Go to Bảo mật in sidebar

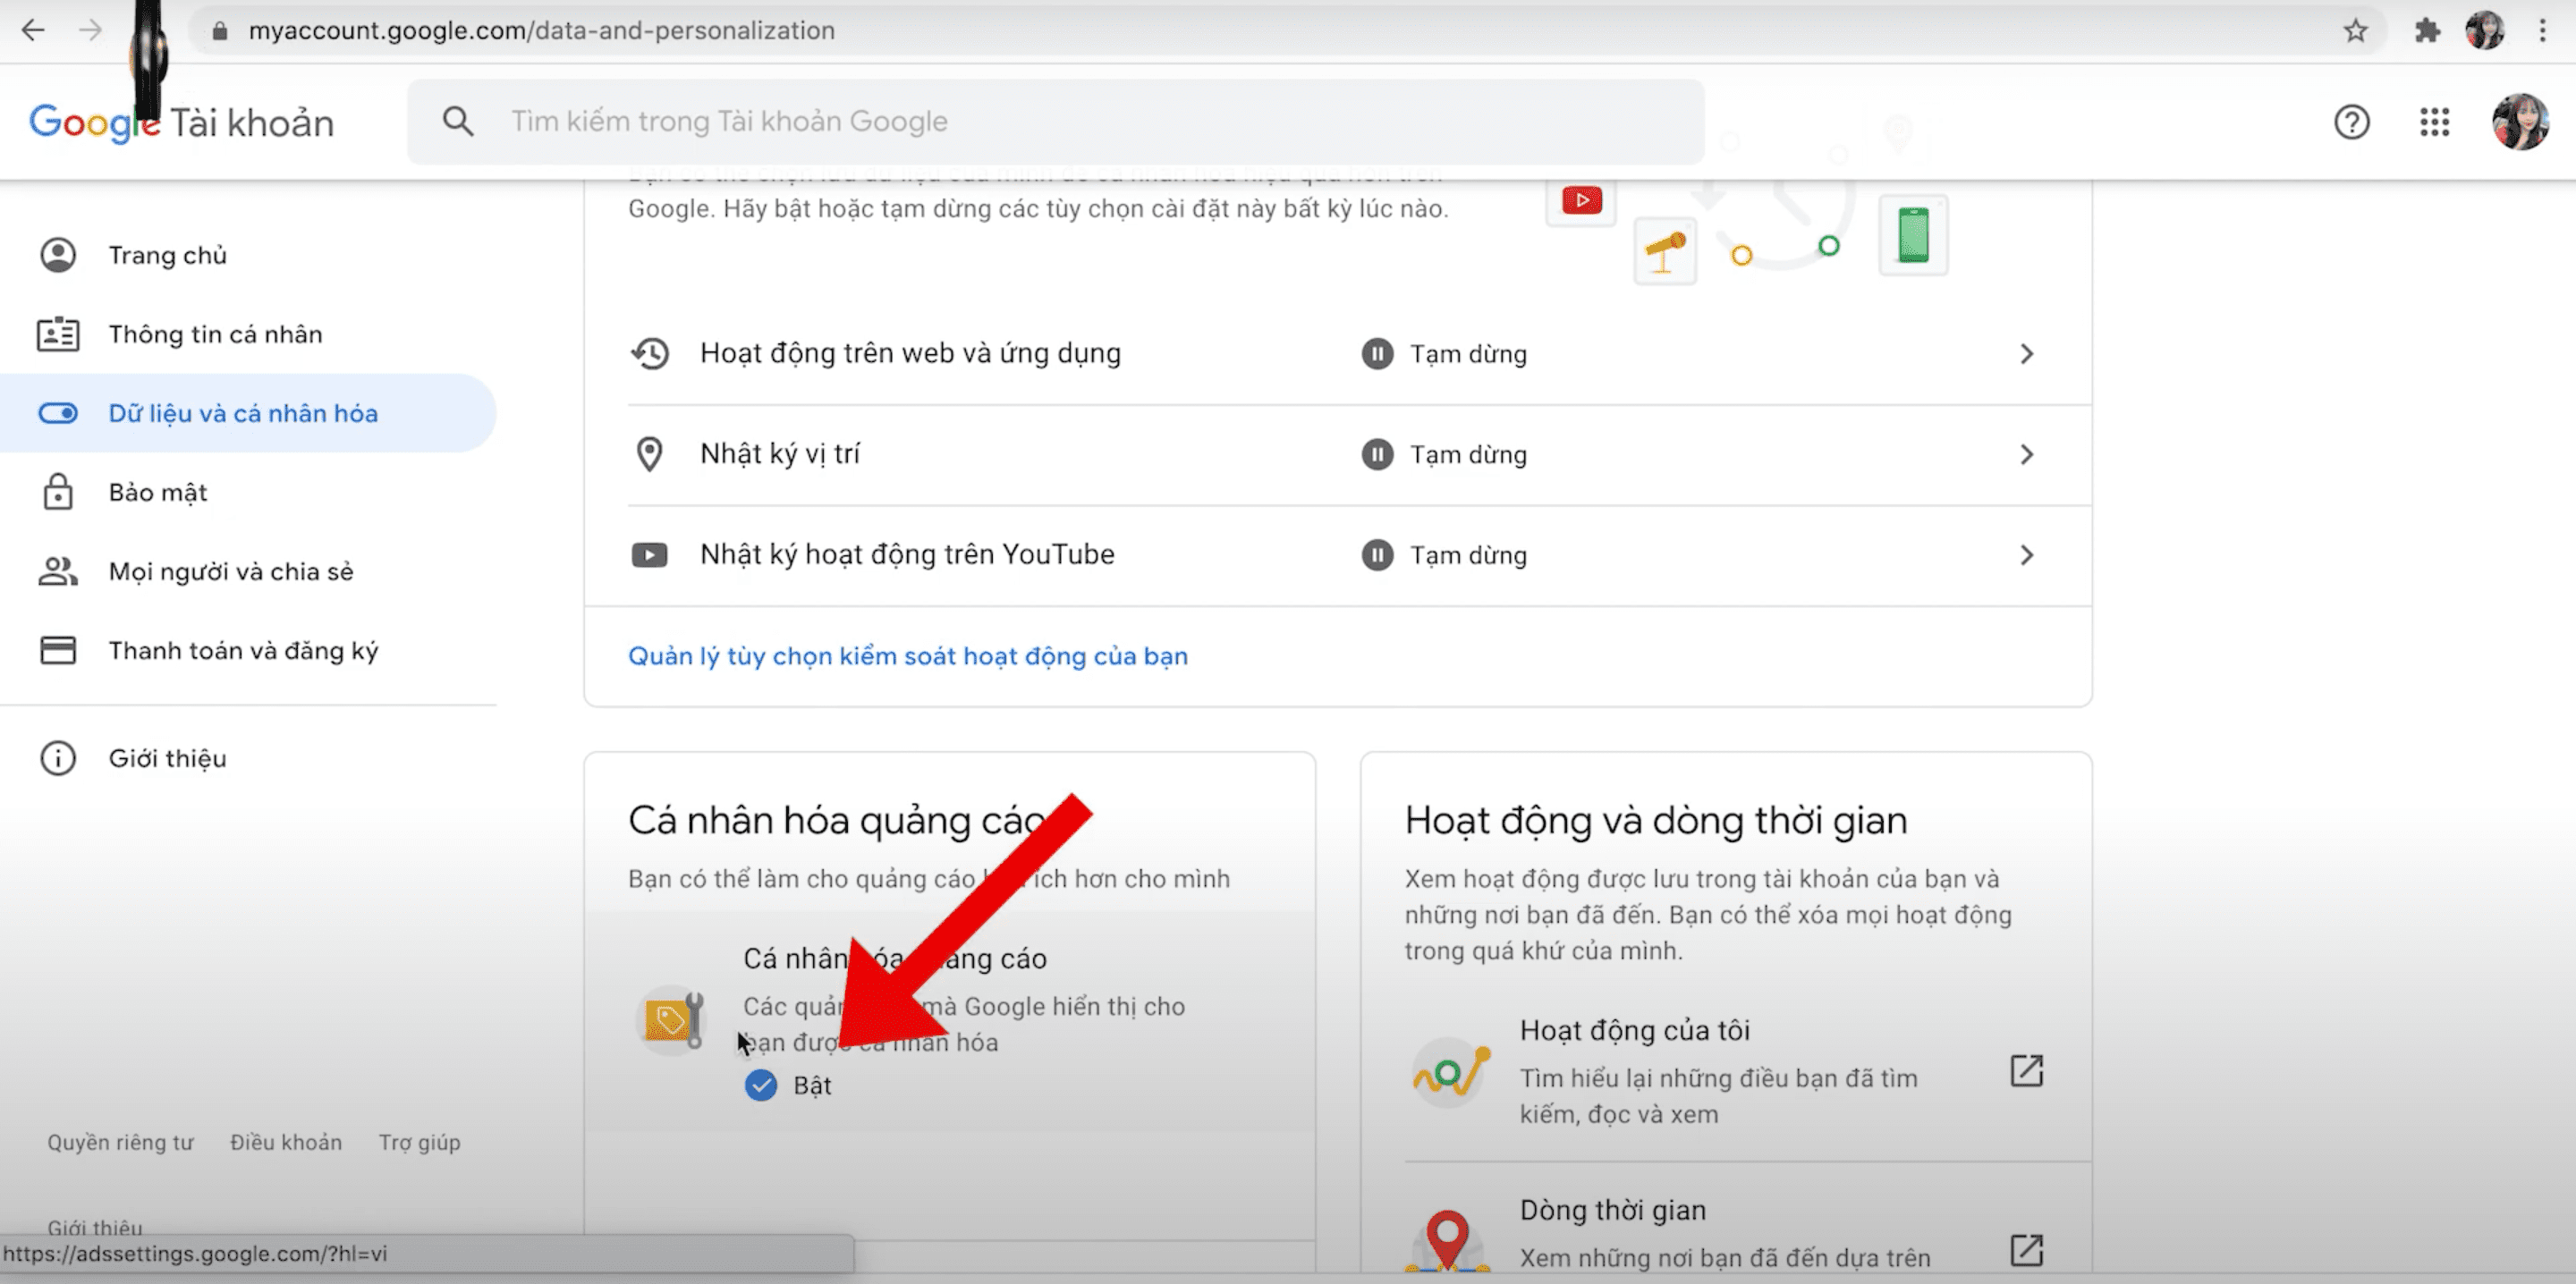pos(158,493)
